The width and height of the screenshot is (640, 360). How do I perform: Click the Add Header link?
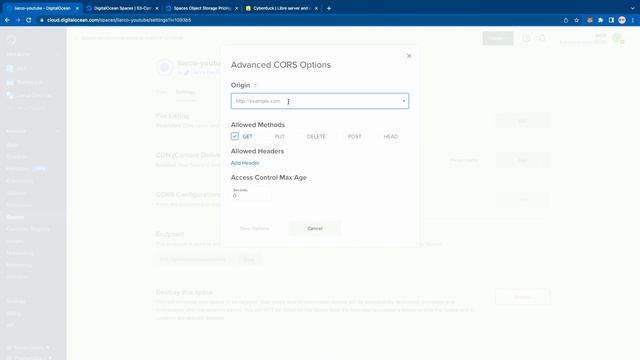(245, 163)
